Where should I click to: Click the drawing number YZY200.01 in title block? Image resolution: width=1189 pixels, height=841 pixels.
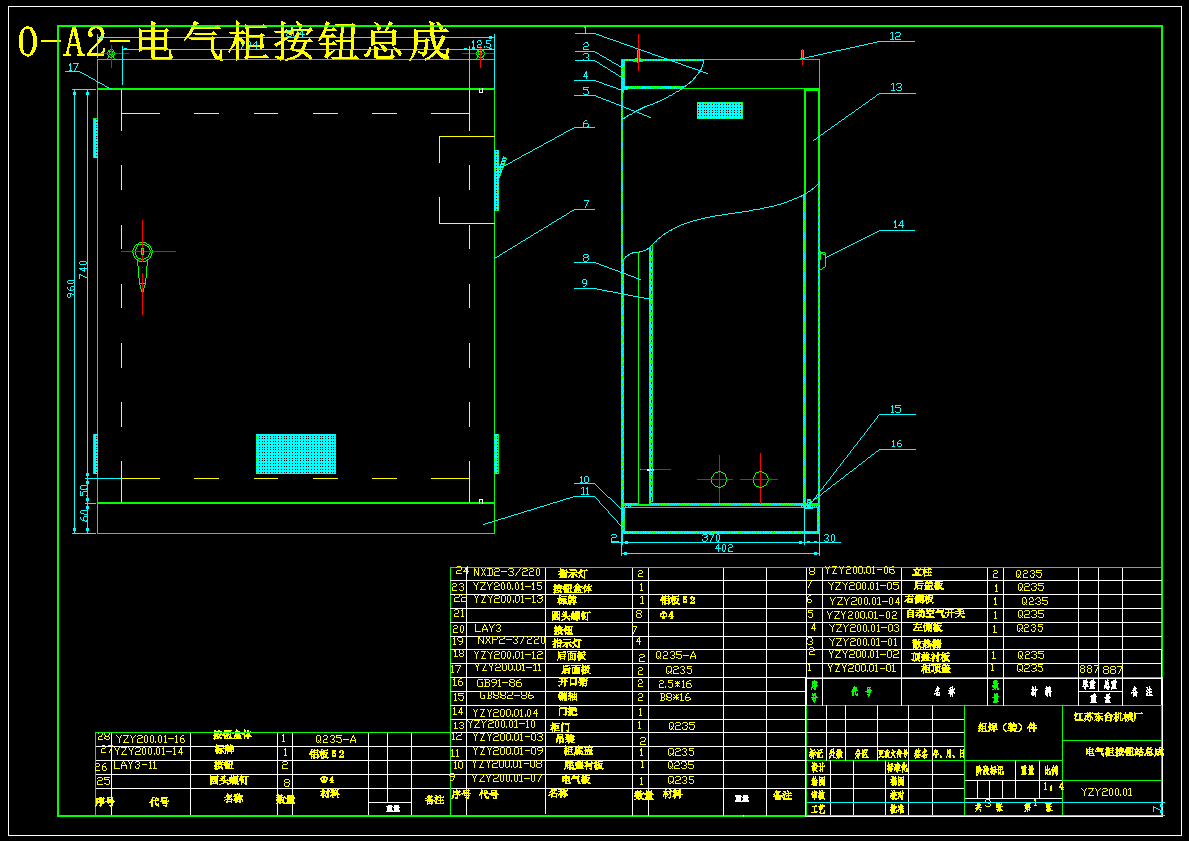(1106, 792)
